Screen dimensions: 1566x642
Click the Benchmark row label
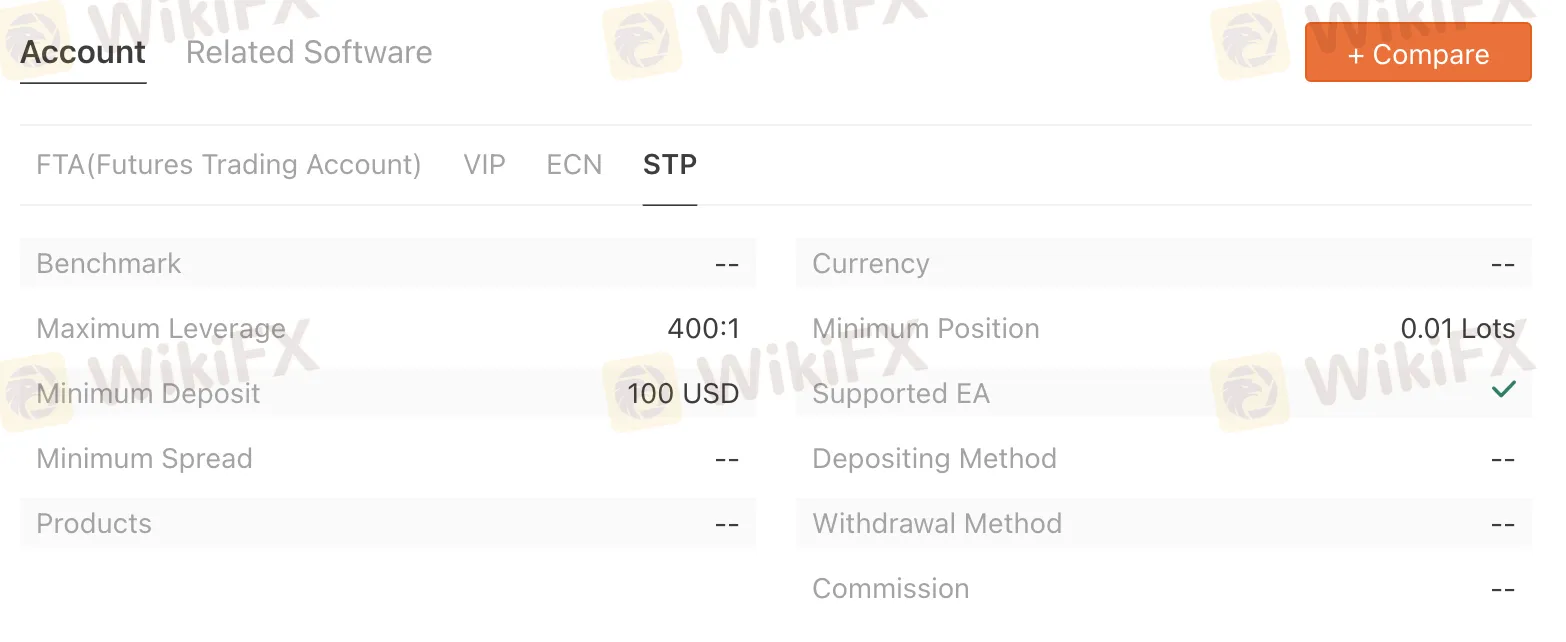(109, 264)
